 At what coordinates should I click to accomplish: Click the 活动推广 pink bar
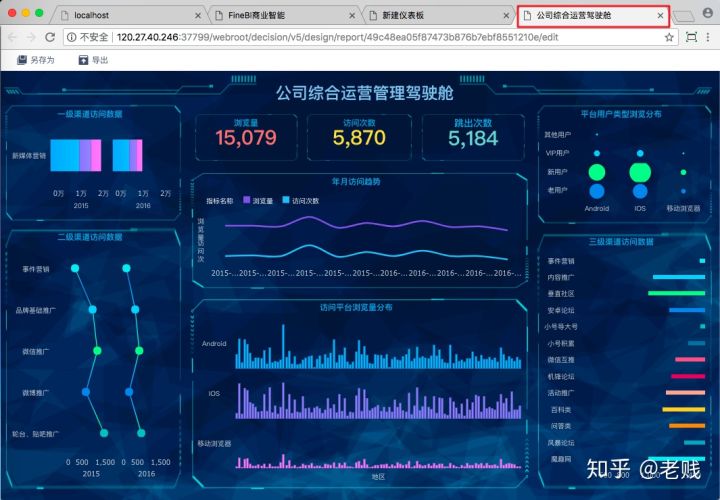pos(685,393)
